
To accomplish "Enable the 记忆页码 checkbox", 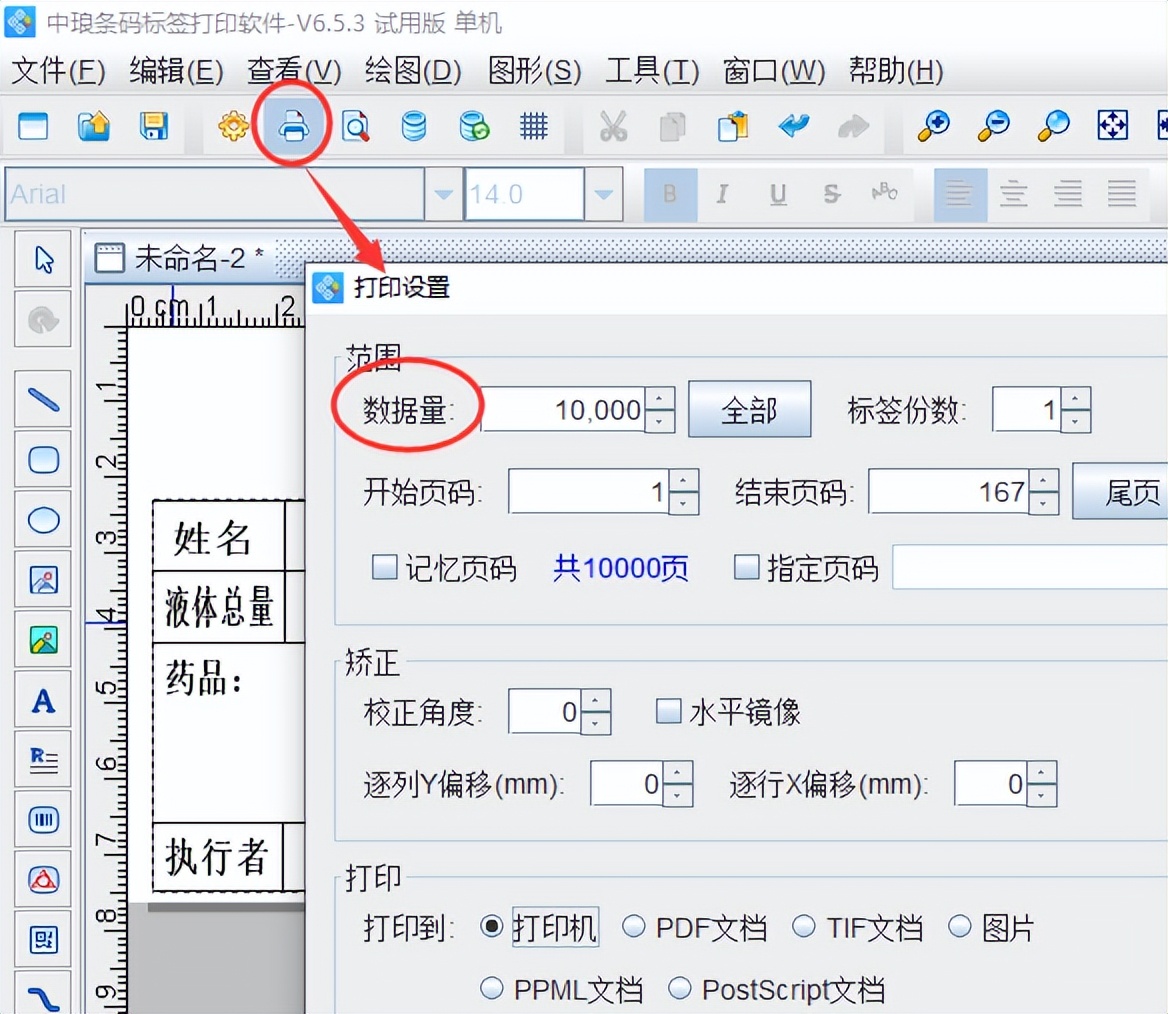I will pyautogui.click(x=384, y=567).
